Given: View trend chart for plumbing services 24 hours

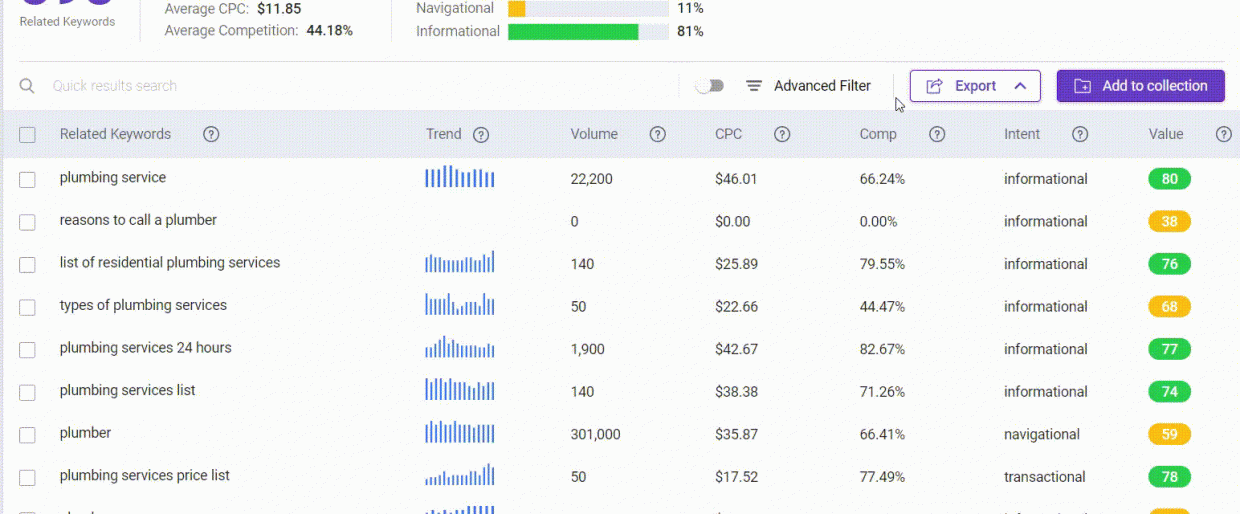Looking at the screenshot, I should pyautogui.click(x=460, y=347).
